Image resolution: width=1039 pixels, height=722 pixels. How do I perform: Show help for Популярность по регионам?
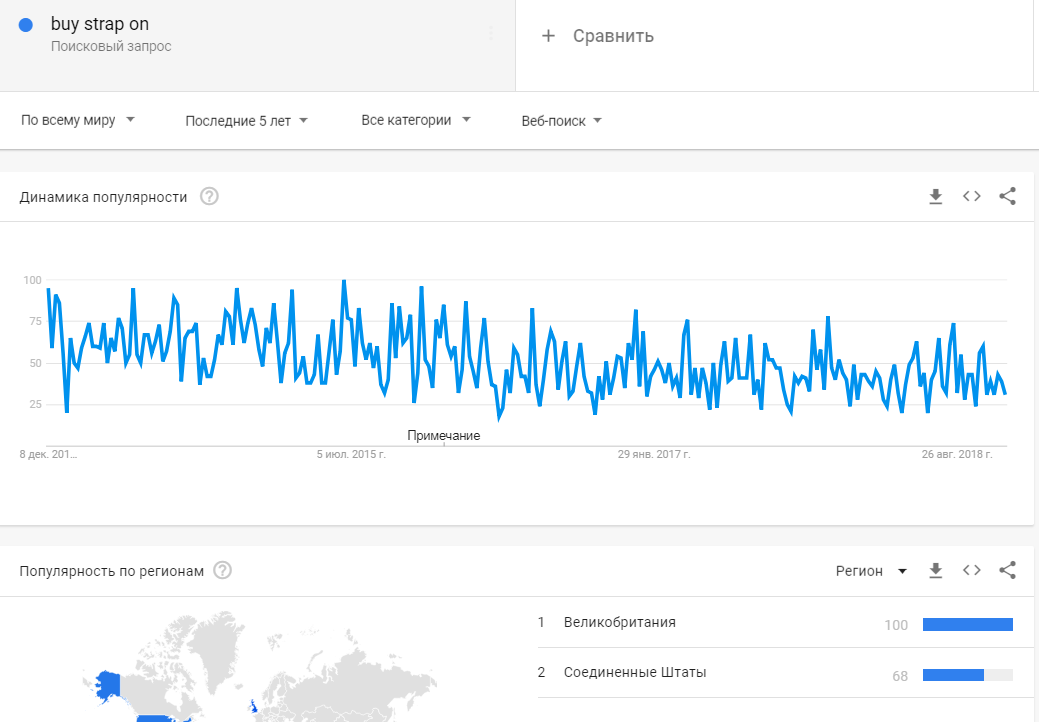point(223,570)
